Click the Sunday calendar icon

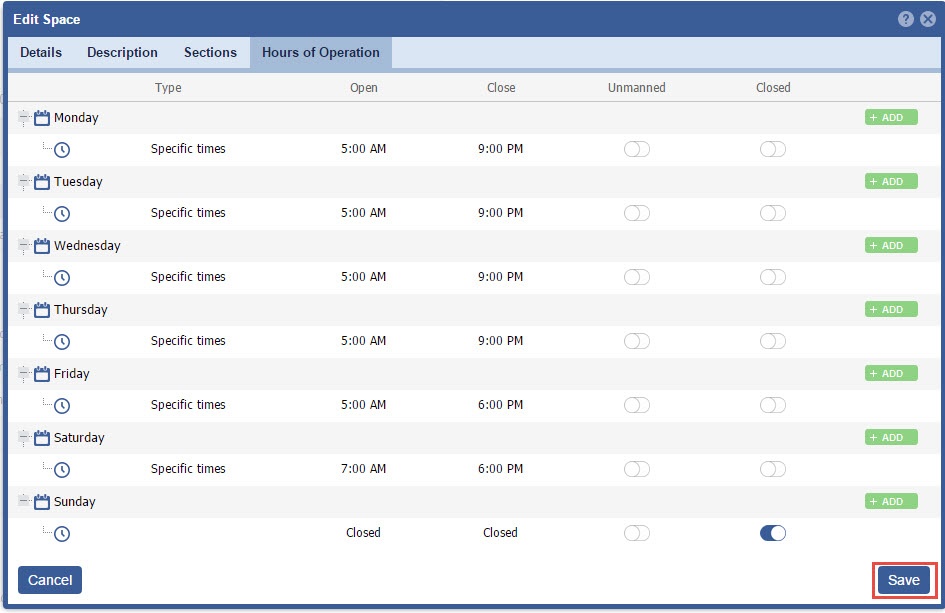click(42, 502)
